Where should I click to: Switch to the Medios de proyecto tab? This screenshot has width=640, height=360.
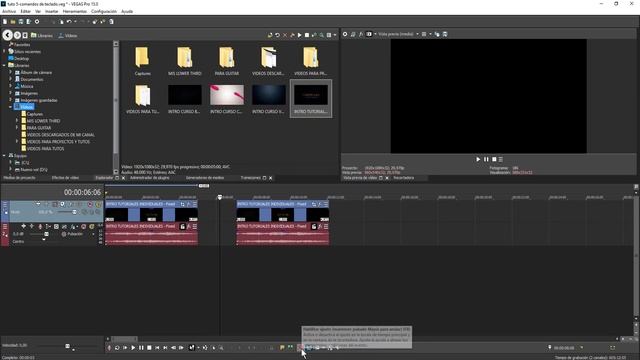pos(19,178)
